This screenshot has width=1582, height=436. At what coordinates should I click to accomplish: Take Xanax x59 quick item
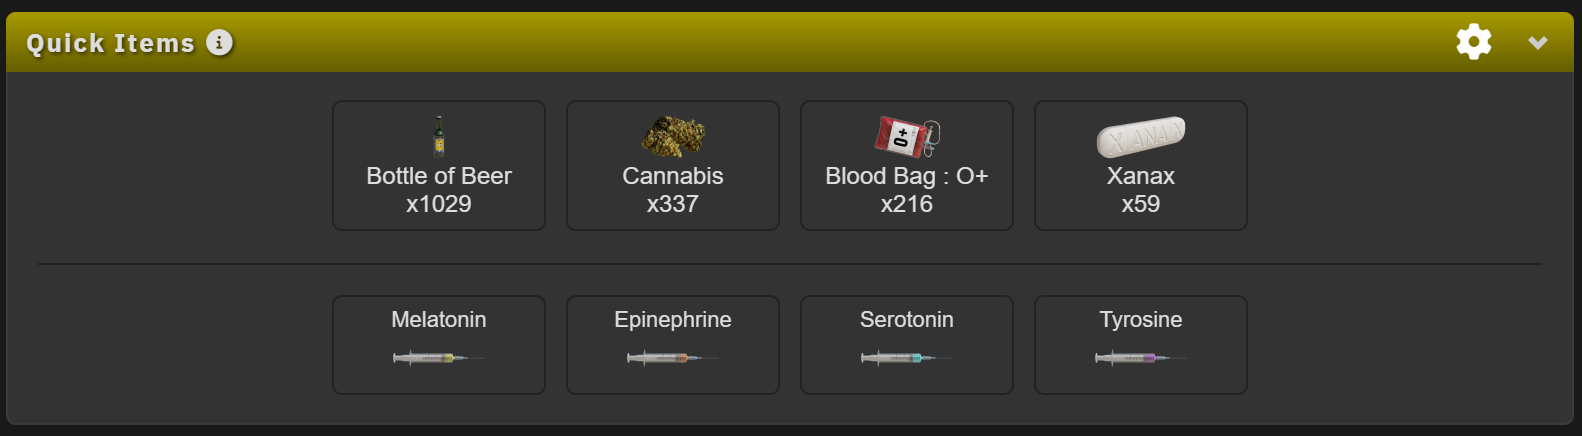1141,190
